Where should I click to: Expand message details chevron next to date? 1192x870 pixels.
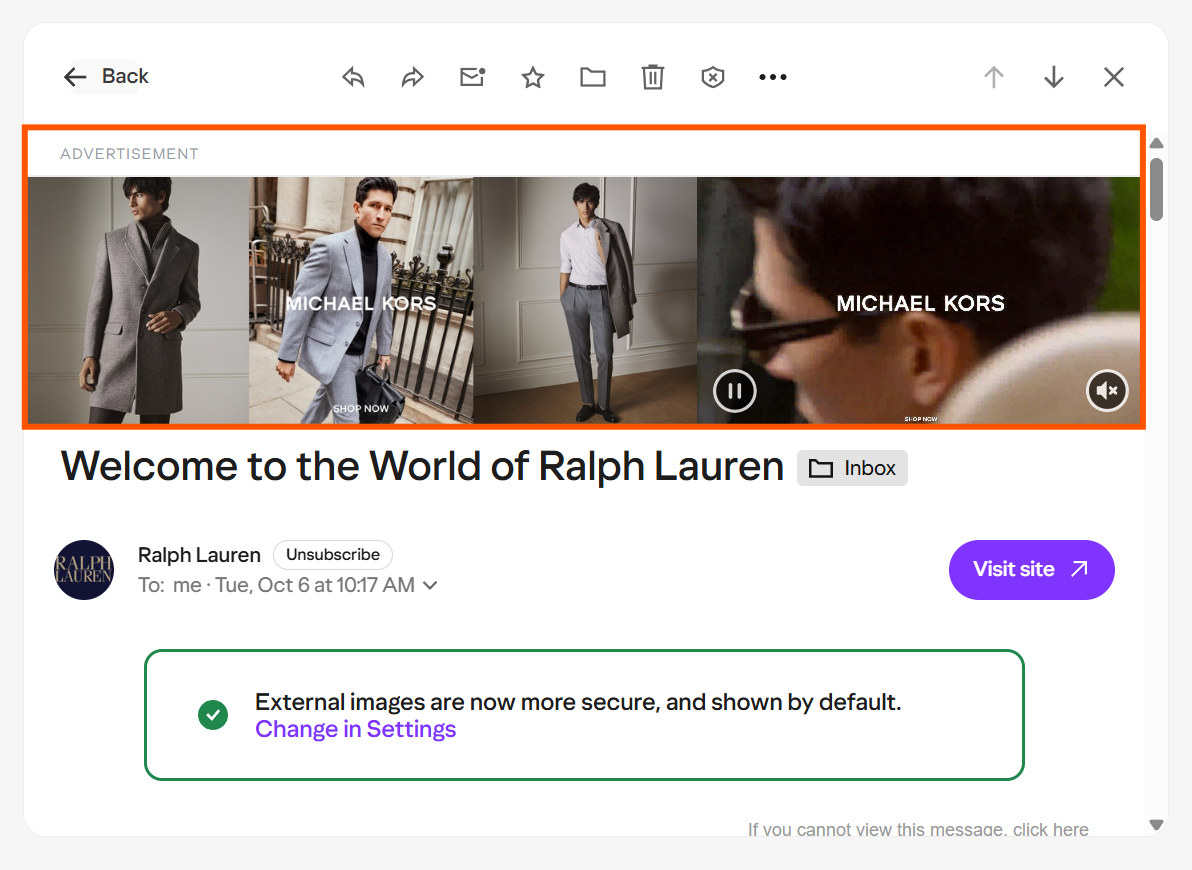430,586
